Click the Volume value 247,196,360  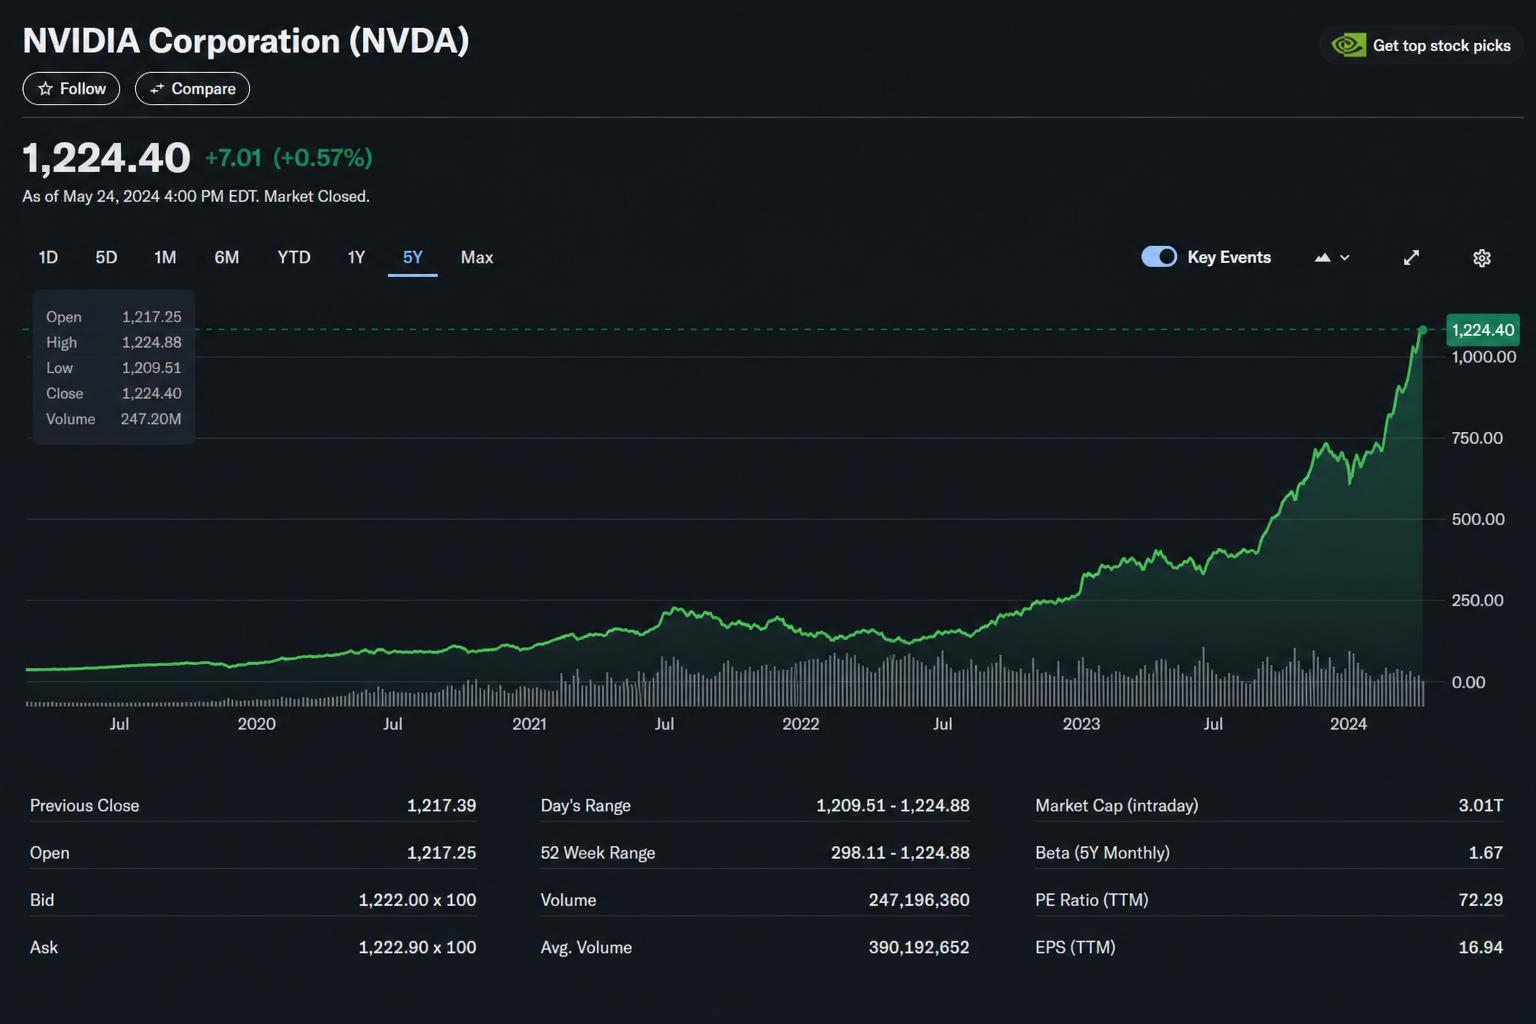click(919, 900)
